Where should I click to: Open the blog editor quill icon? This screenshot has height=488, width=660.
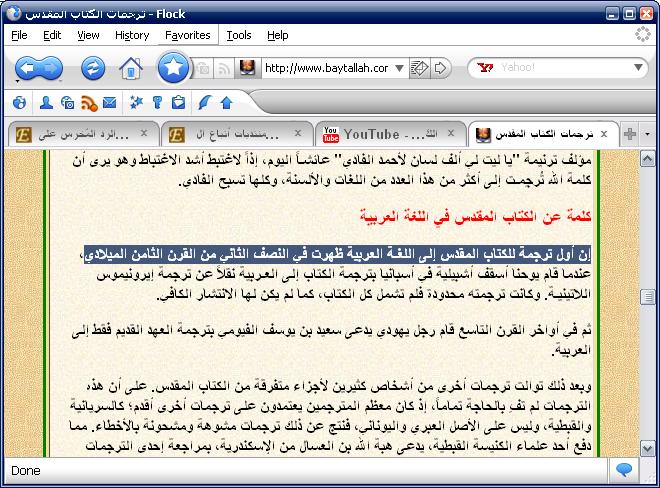[x=205, y=102]
